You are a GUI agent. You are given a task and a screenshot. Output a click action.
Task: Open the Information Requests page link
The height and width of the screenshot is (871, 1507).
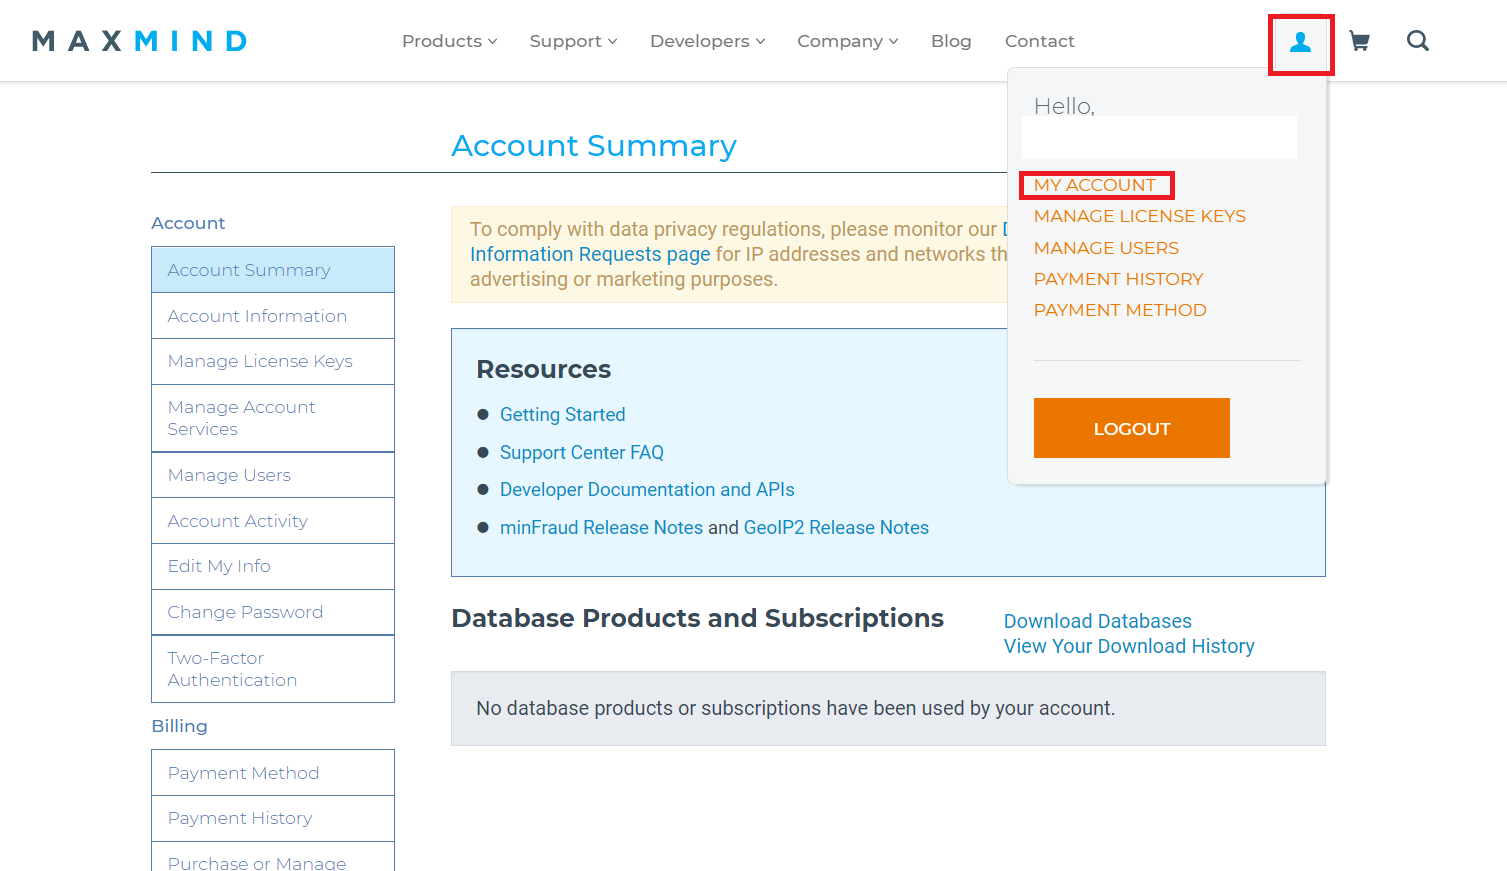point(590,254)
